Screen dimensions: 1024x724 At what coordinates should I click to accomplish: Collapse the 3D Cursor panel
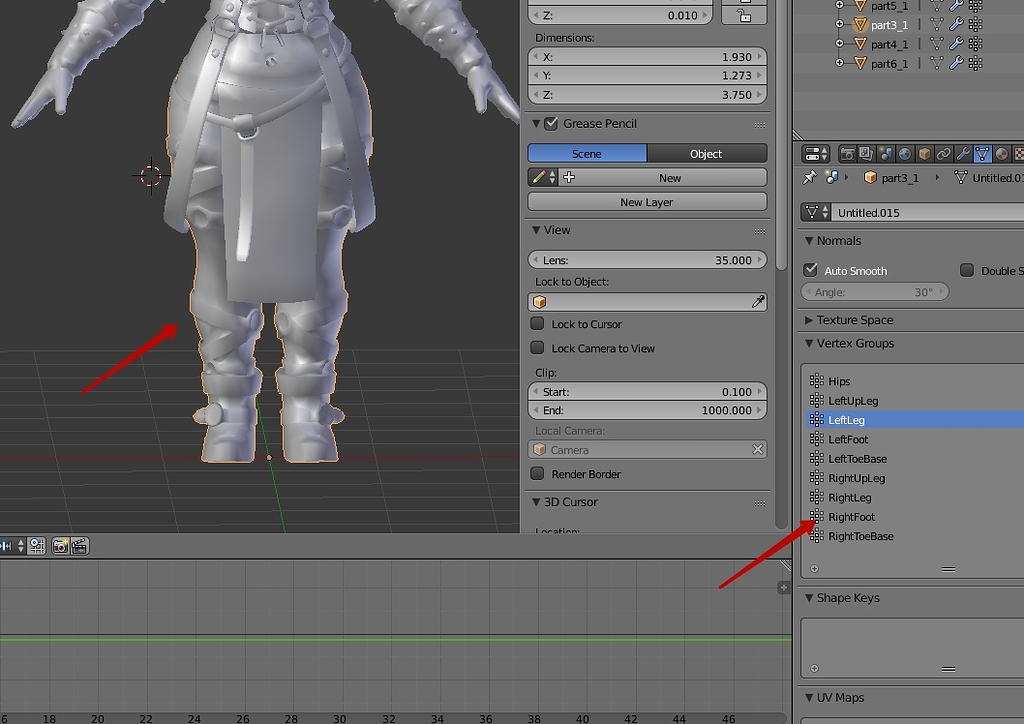[x=536, y=502]
